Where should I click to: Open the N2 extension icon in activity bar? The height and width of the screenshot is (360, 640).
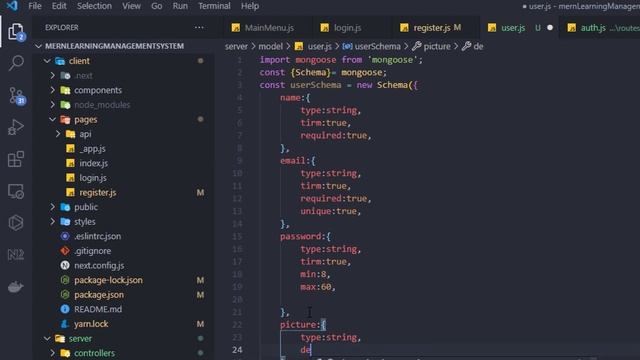tap(16, 255)
